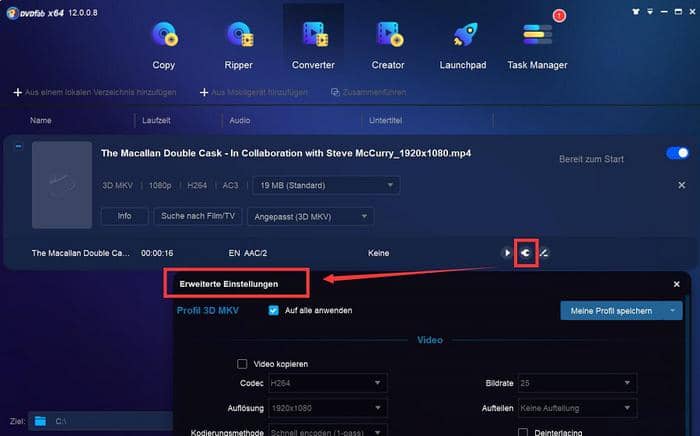
Task: Open the 19 MB (Standard) size dropdown
Action: (326, 185)
